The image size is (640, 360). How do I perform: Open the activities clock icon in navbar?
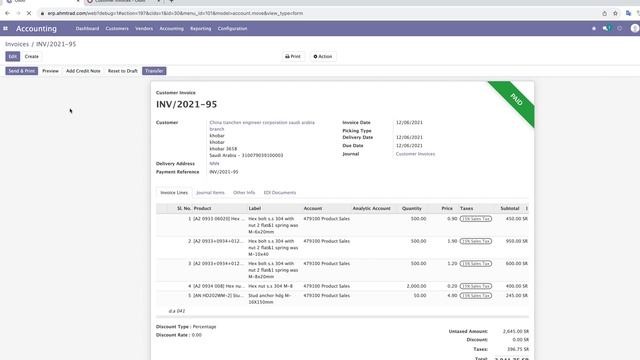(620, 29)
